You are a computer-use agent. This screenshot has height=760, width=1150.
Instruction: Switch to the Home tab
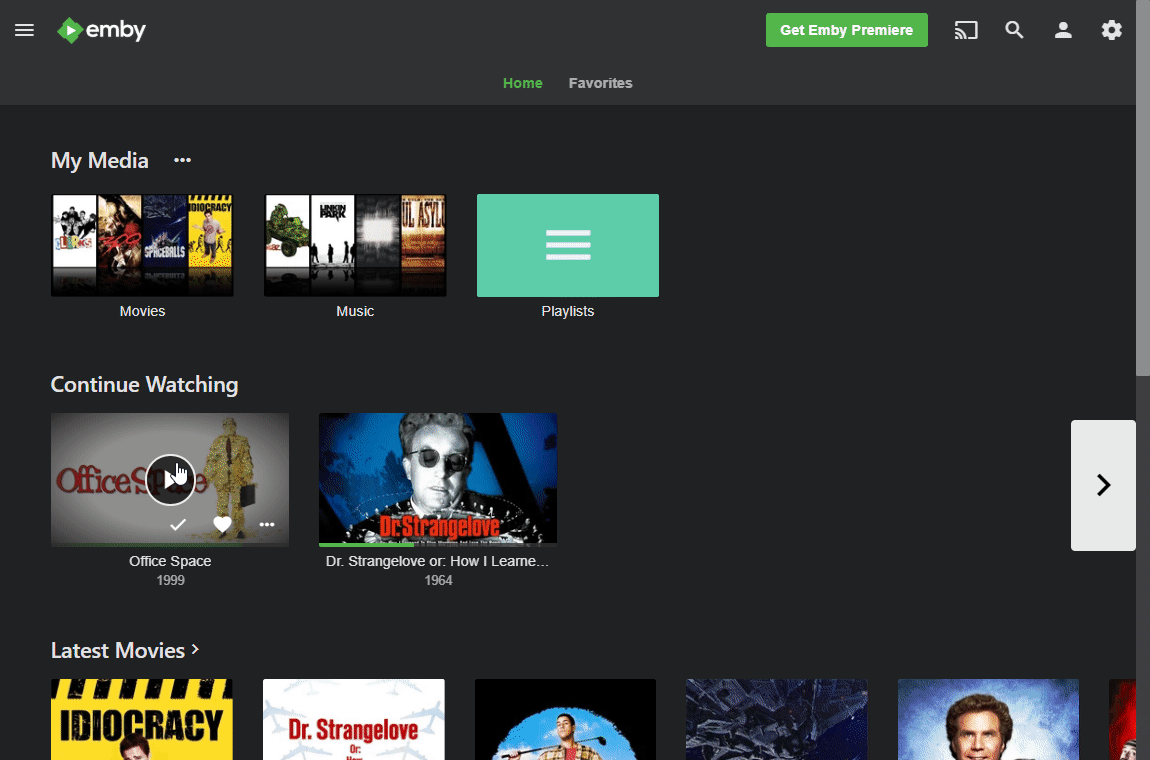(522, 83)
